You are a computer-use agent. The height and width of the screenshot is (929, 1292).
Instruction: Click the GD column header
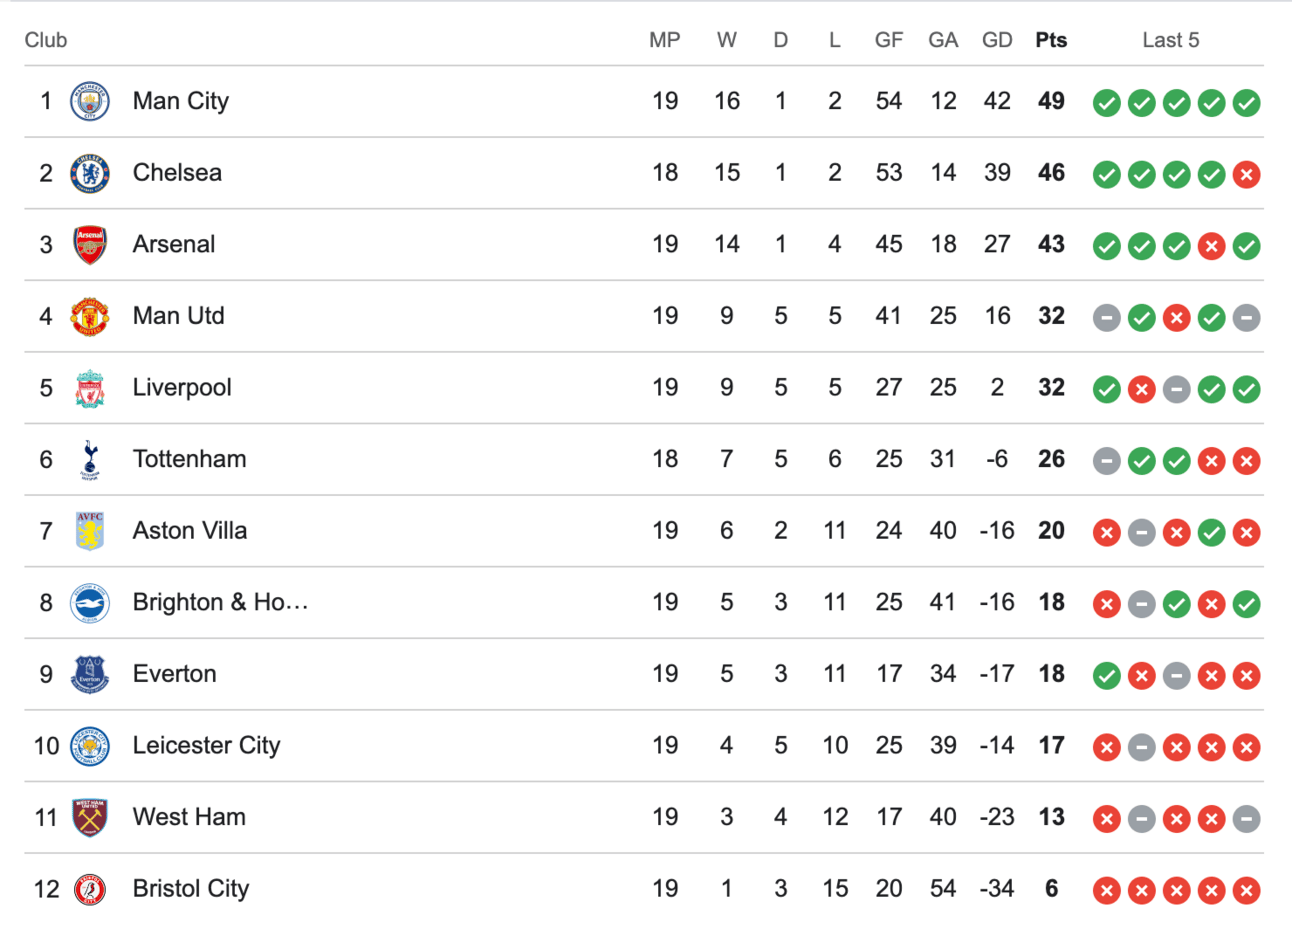click(997, 40)
